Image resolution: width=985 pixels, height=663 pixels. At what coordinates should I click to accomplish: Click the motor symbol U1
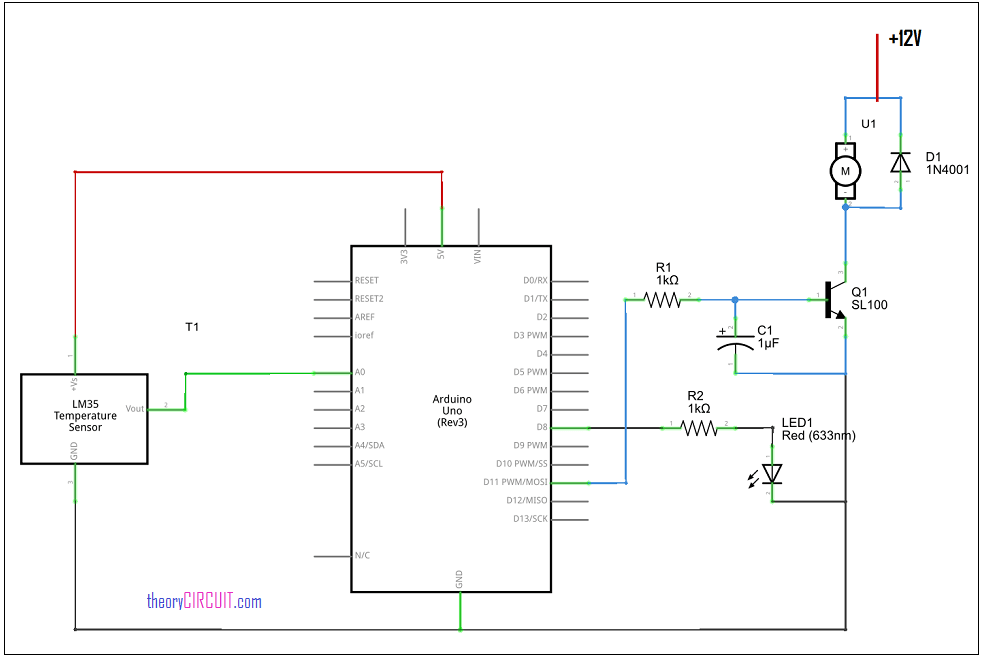point(845,170)
